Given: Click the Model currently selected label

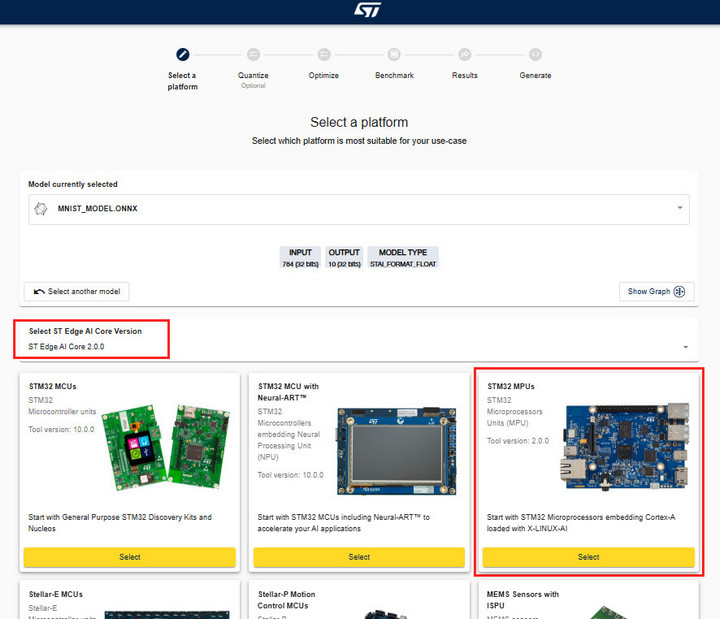Looking at the screenshot, I should [x=73, y=184].
